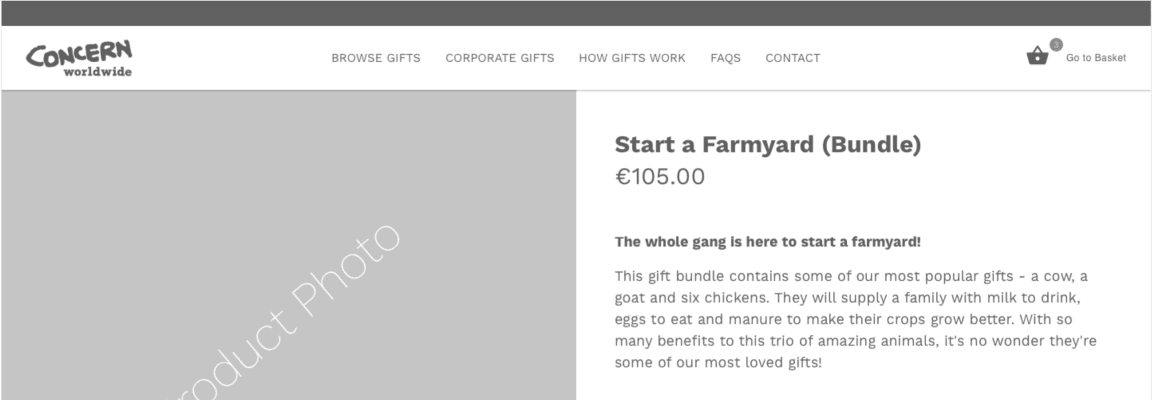Screen dimensions: 1152x400
Task: Go to Corporate Gifts page
Action: pos(499,58)
